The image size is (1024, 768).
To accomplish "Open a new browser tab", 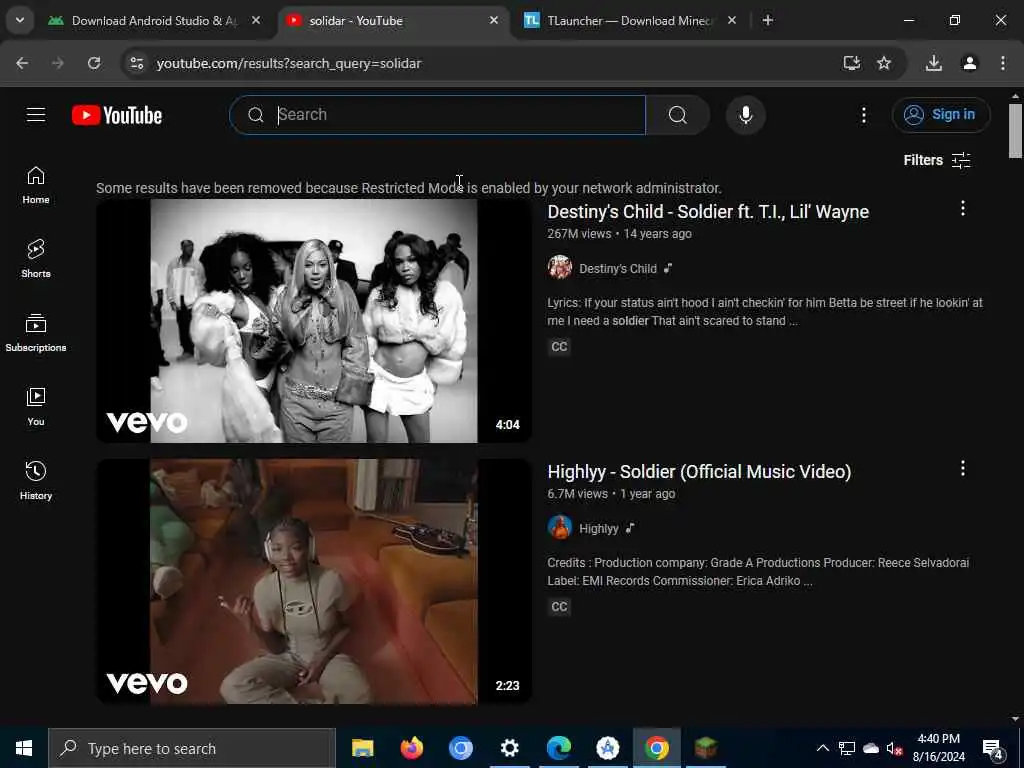I will pyautogui.click(x=768, y=21).
